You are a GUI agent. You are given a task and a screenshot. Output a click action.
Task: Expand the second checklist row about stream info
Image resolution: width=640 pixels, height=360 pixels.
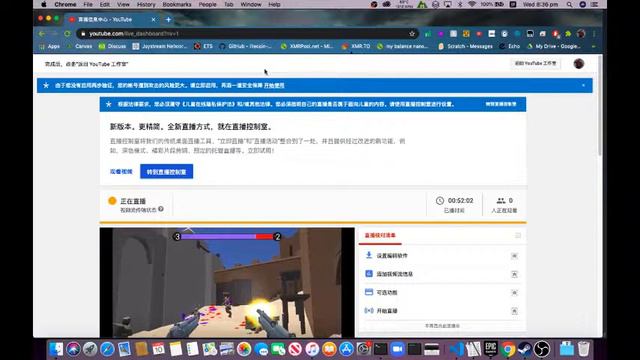click(514, 274)
